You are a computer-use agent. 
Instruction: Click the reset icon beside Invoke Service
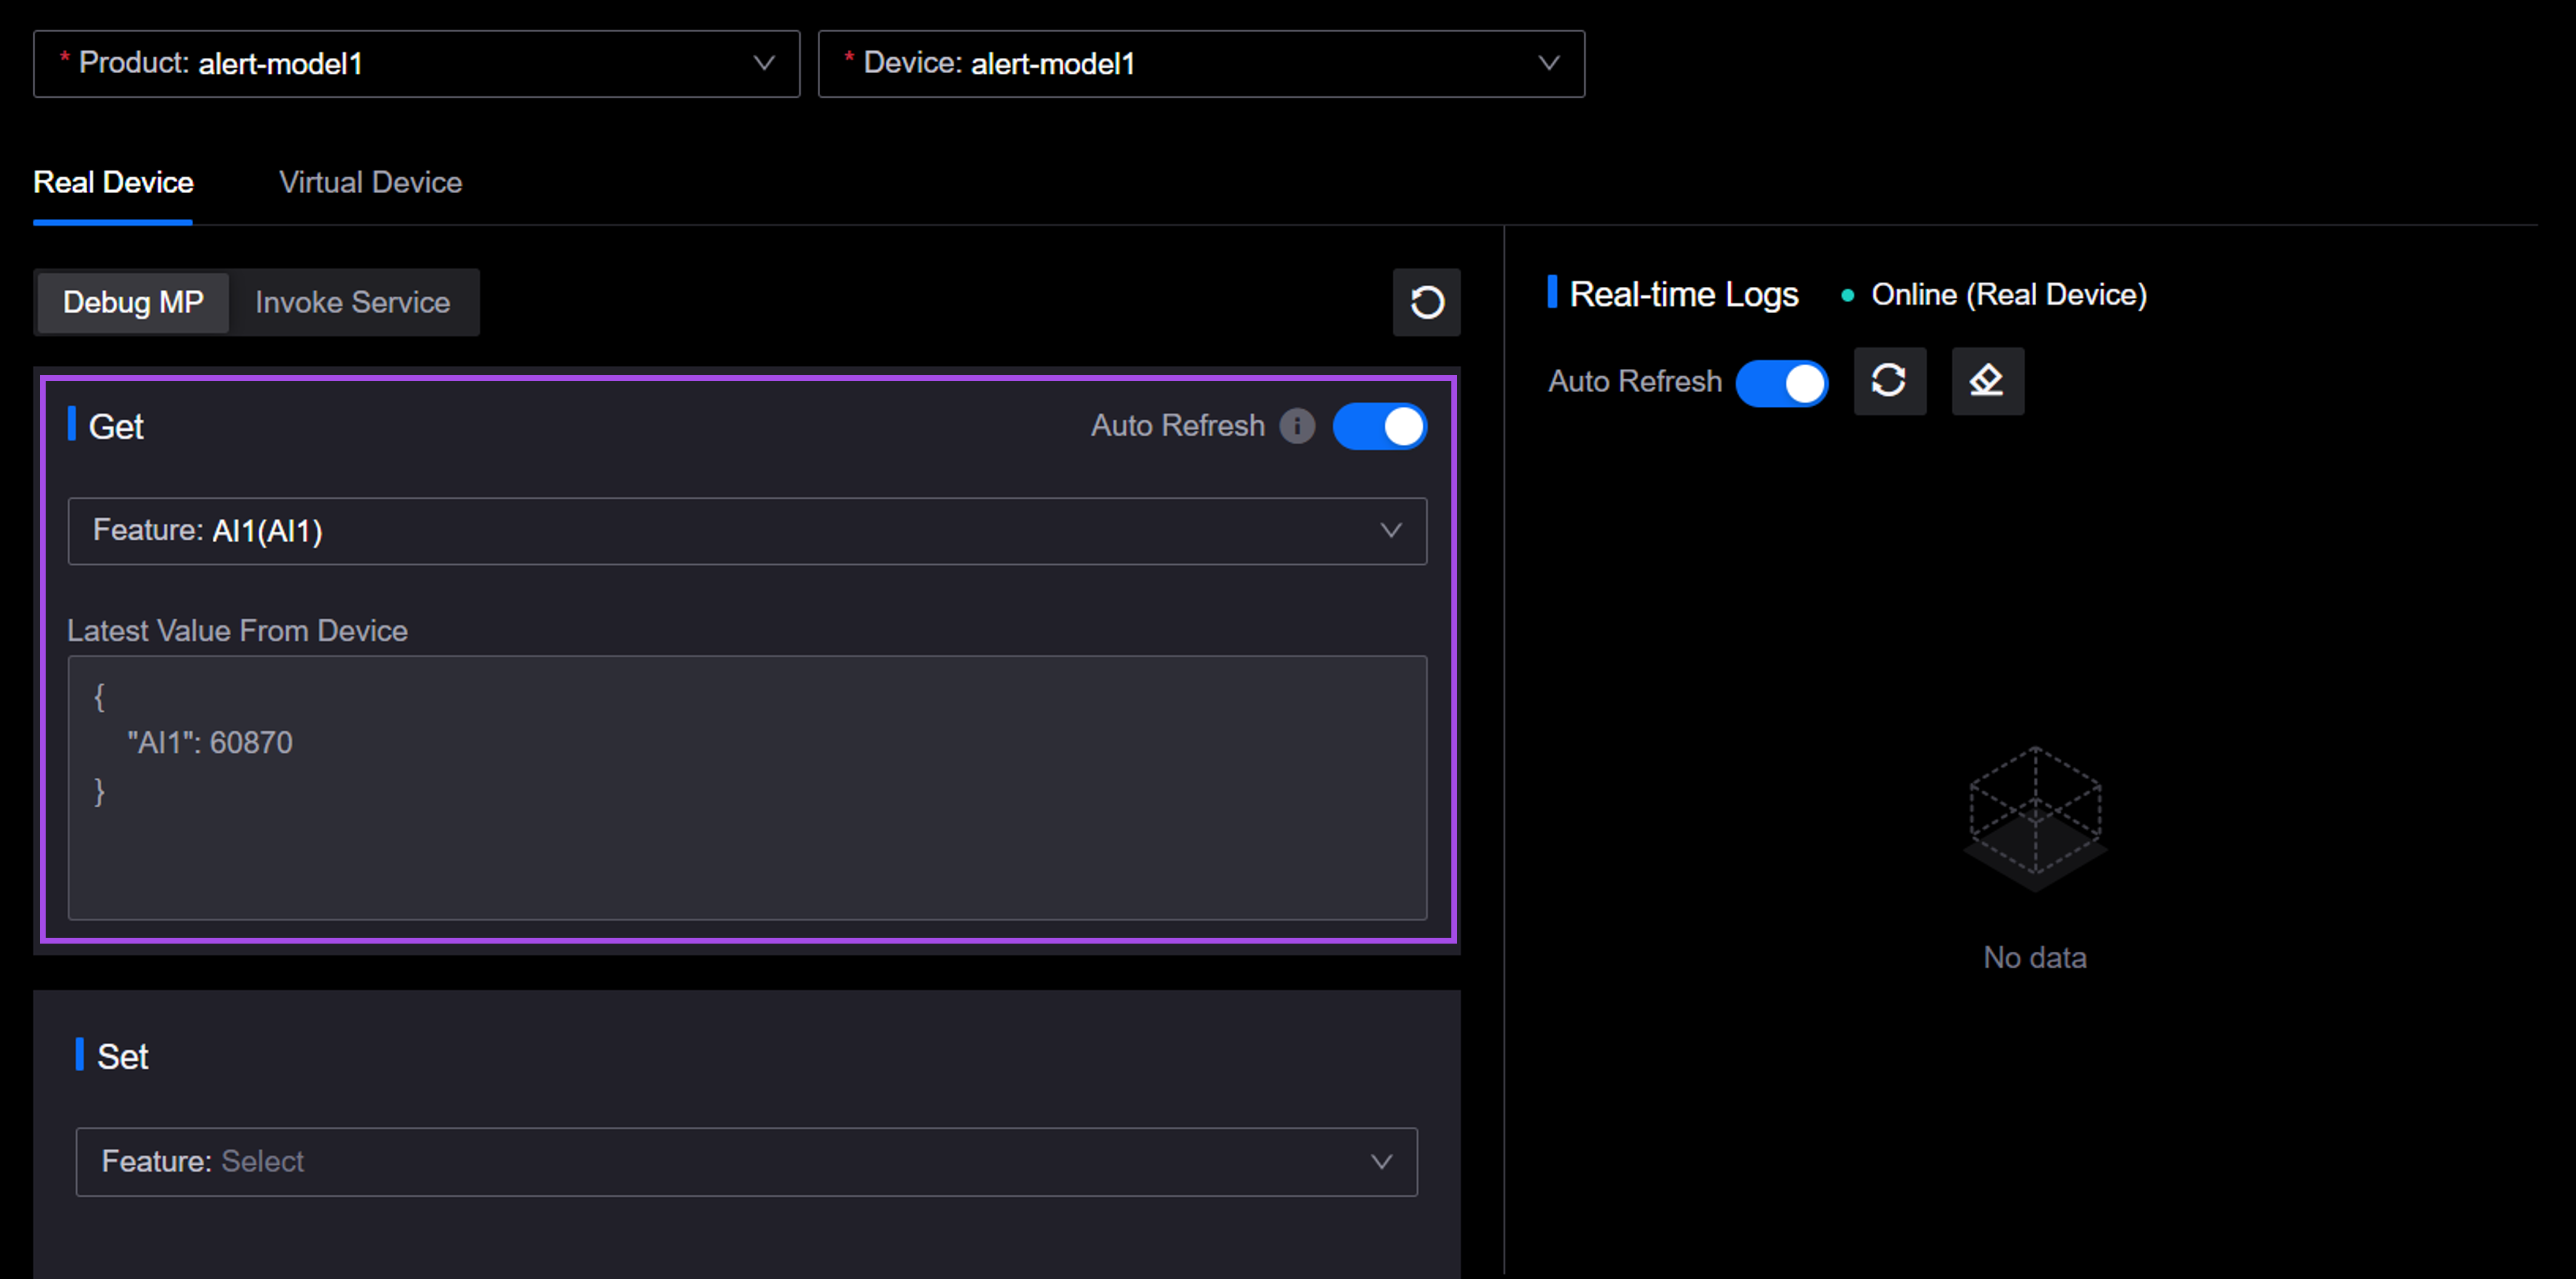click(x=1426, y=302)
